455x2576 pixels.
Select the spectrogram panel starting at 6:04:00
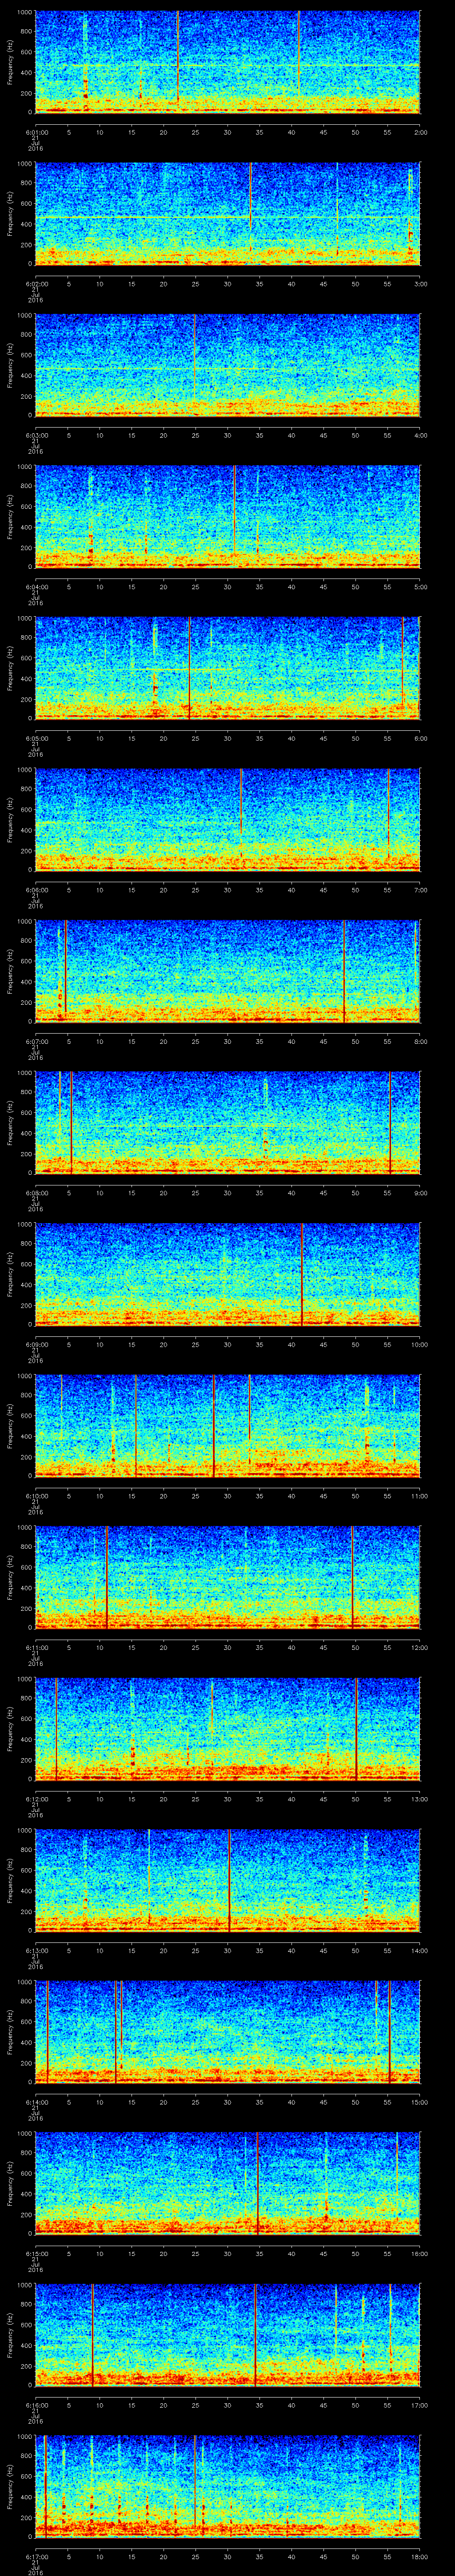pyautogui.click(x=228, y=516)
